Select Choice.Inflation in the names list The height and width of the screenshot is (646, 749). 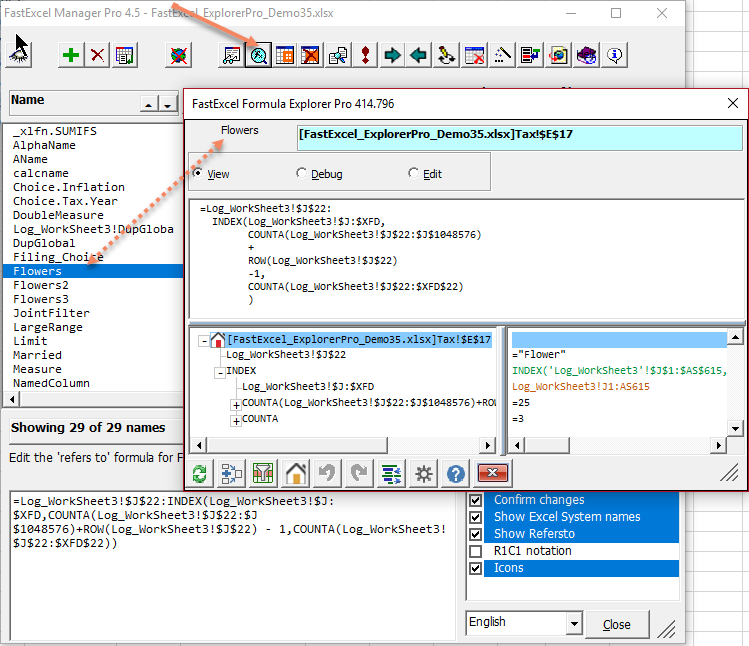pos(69,187)
